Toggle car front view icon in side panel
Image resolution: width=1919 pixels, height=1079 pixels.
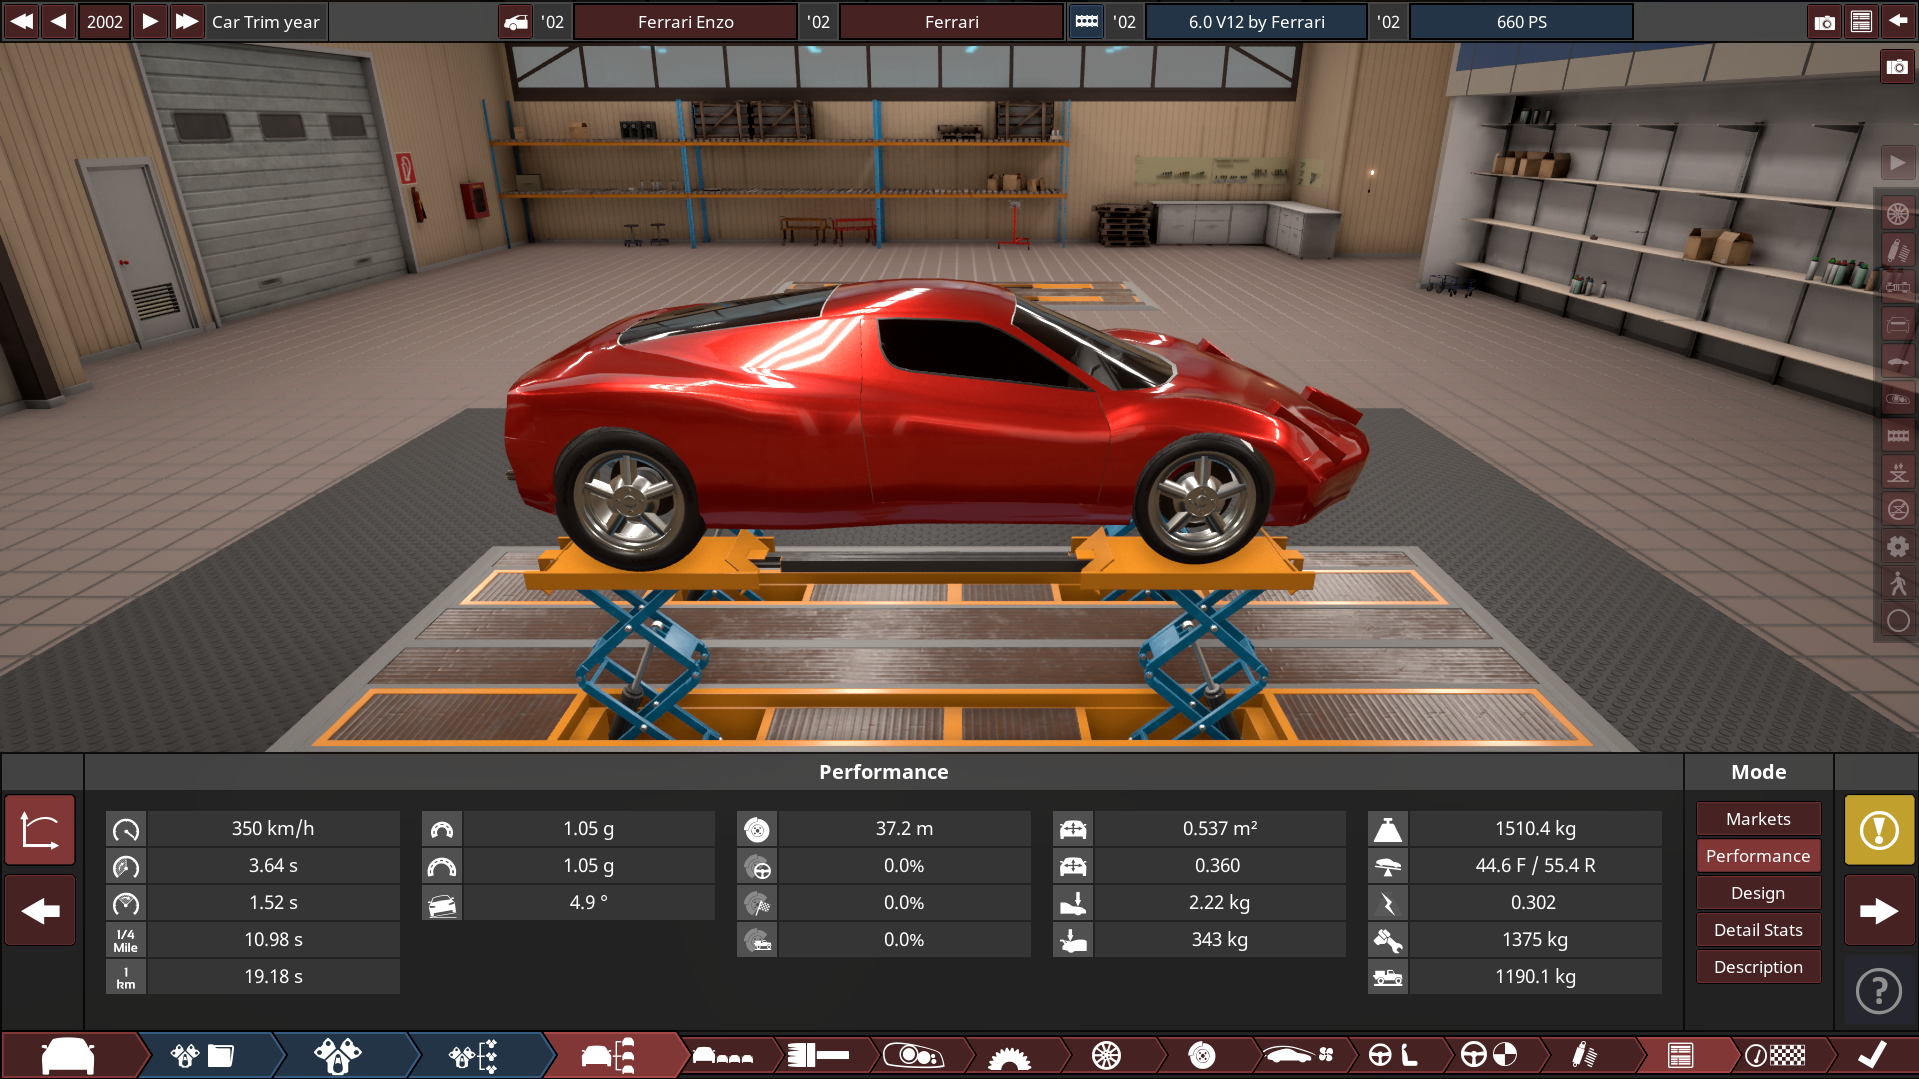pyautogui.click(x=1897, y=324)
